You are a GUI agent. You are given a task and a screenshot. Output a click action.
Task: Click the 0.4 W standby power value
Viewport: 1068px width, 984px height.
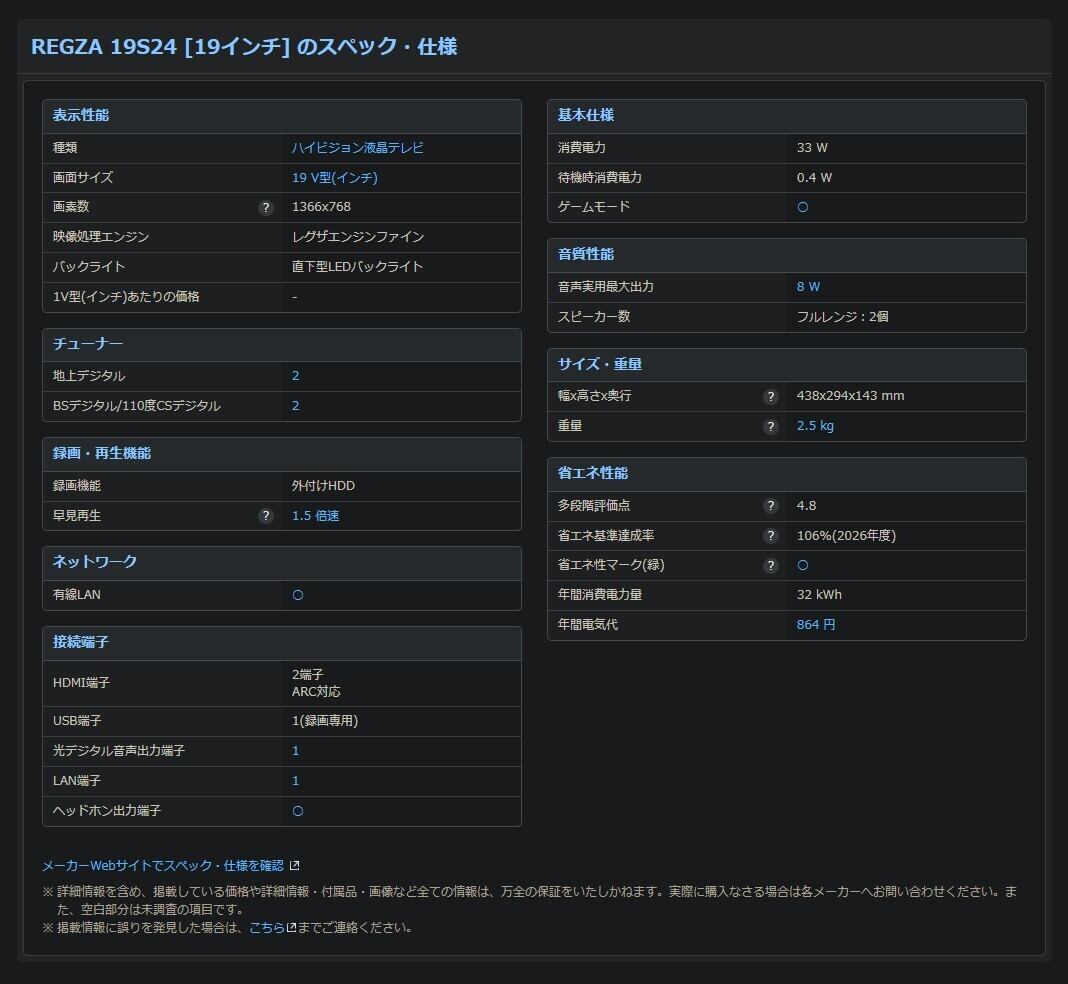tap(814, 178)
